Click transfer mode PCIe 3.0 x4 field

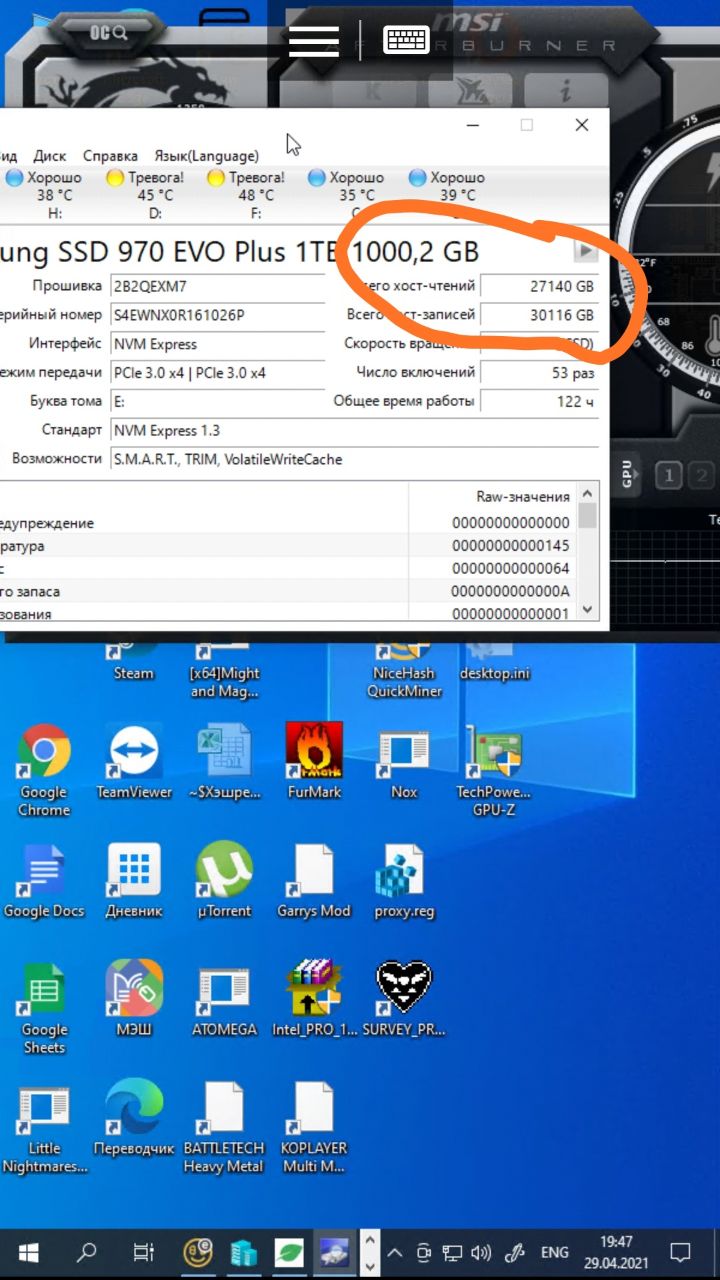219,373
